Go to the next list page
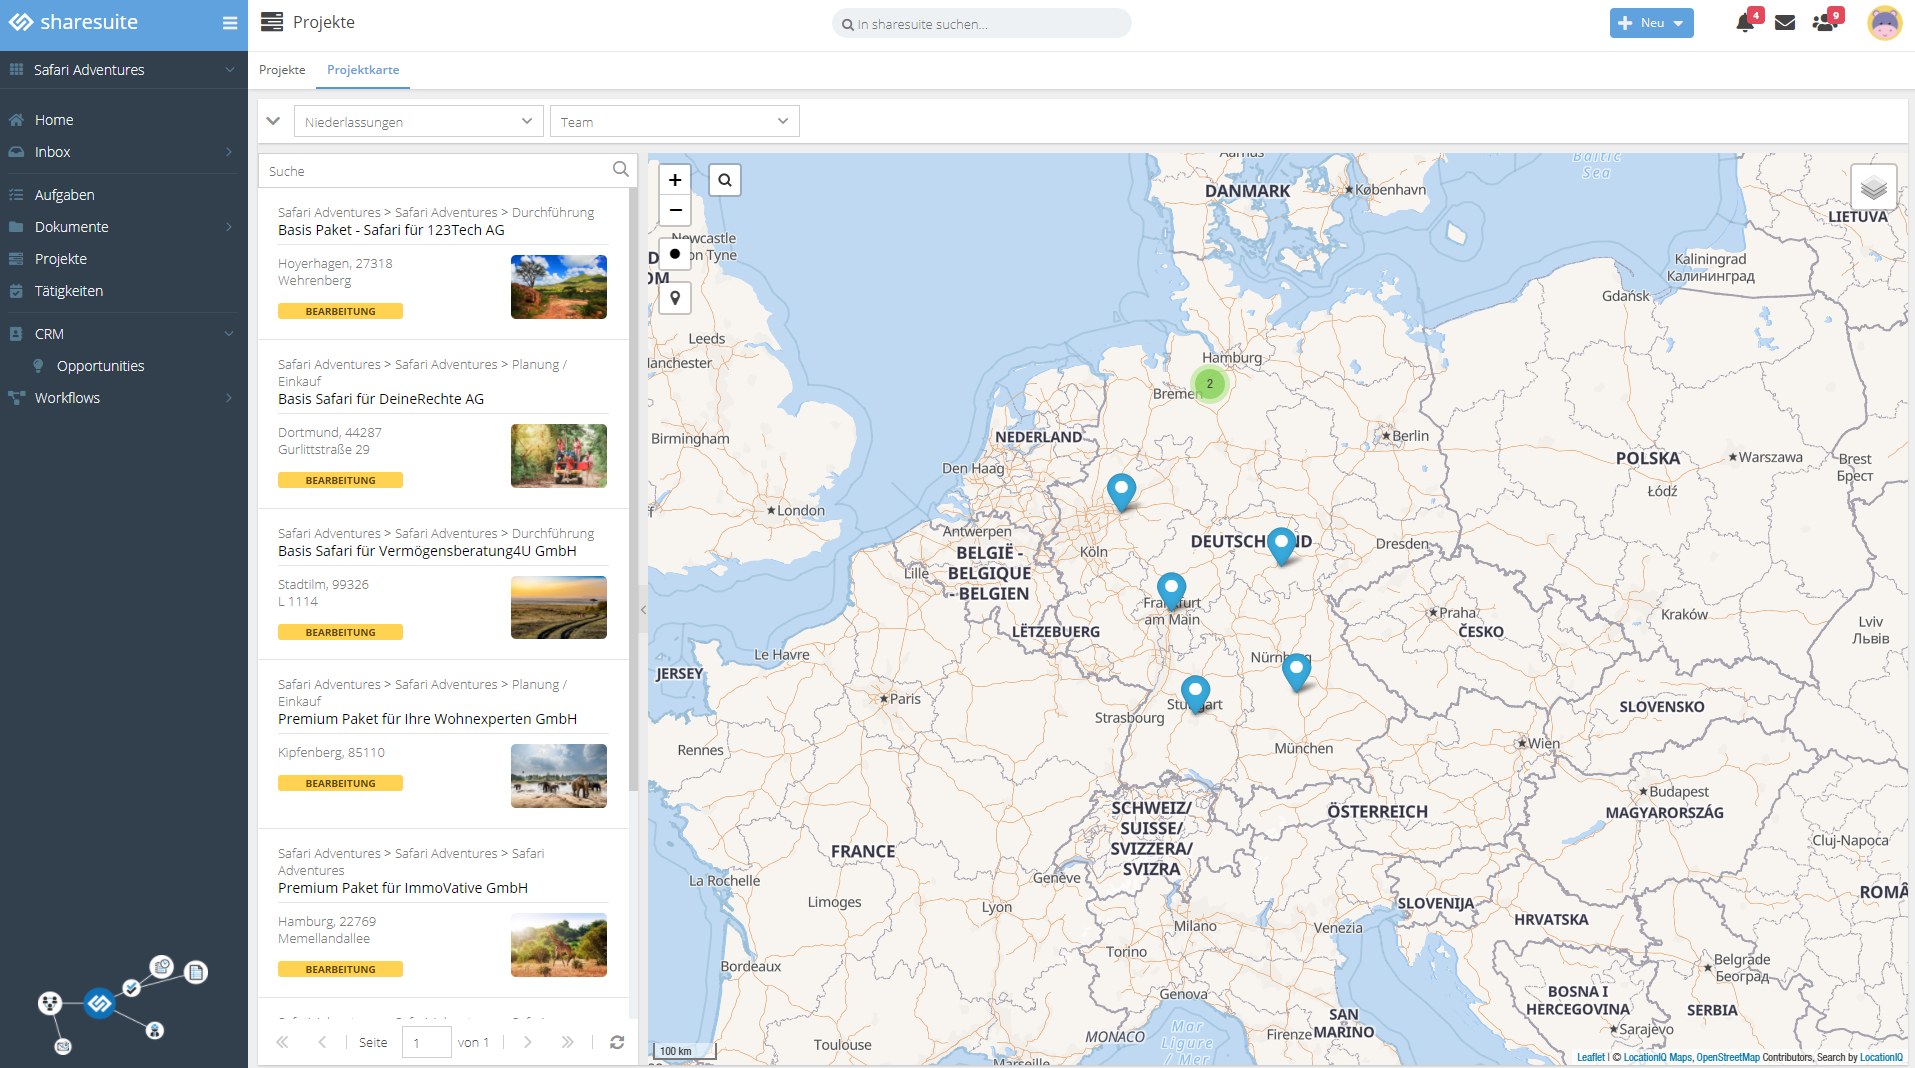The image size is (1915, 1068). point(528,1042)
